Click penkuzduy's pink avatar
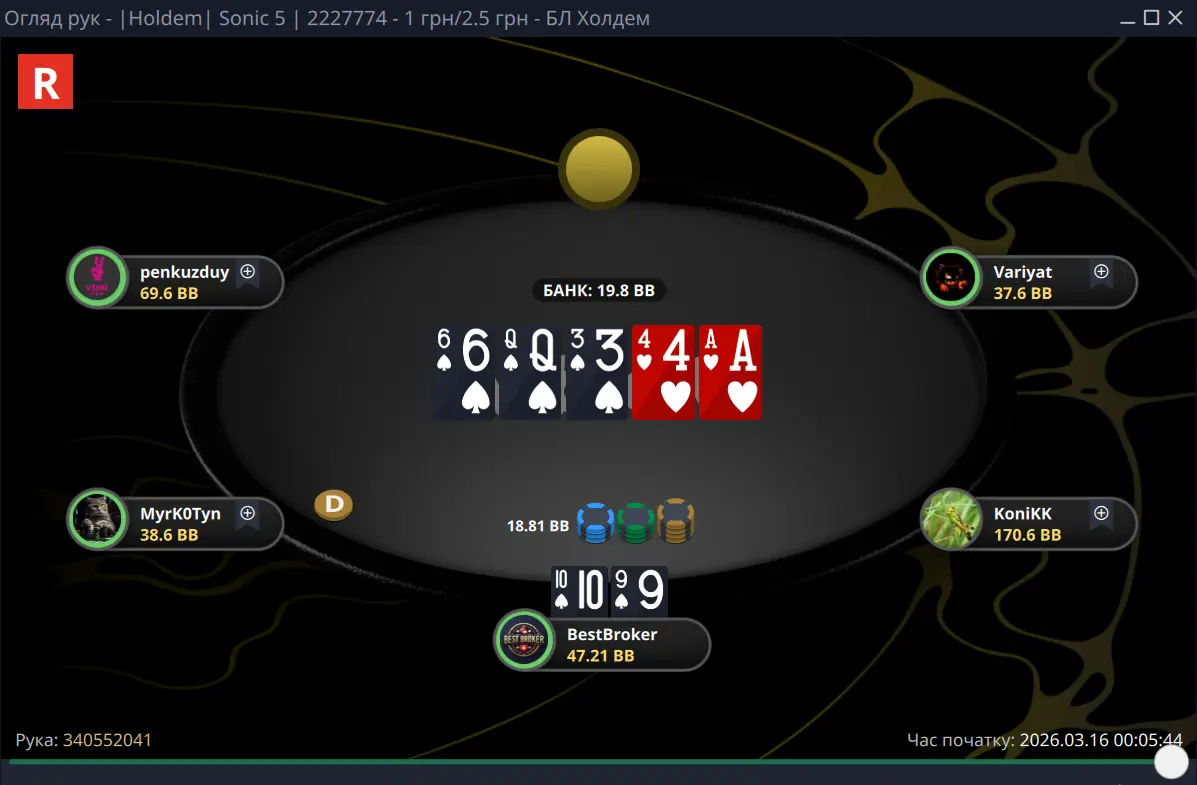The image size is (1197, 785). (x=98, y=278)
